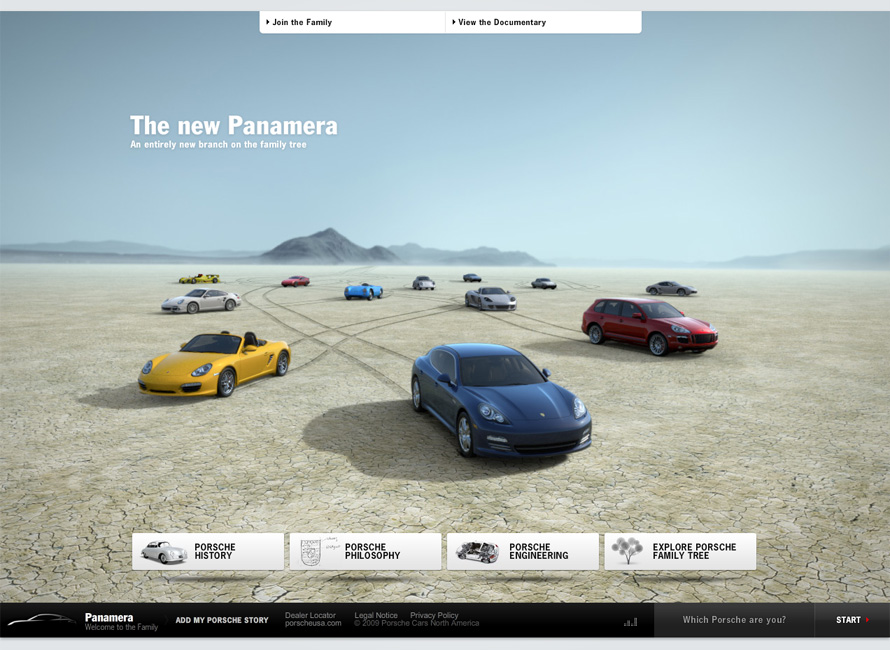Screen dimensions: 890x650
Task: Click the classic car icon on Porsche History
Action: pyautogui.click(x=163, y=551)
